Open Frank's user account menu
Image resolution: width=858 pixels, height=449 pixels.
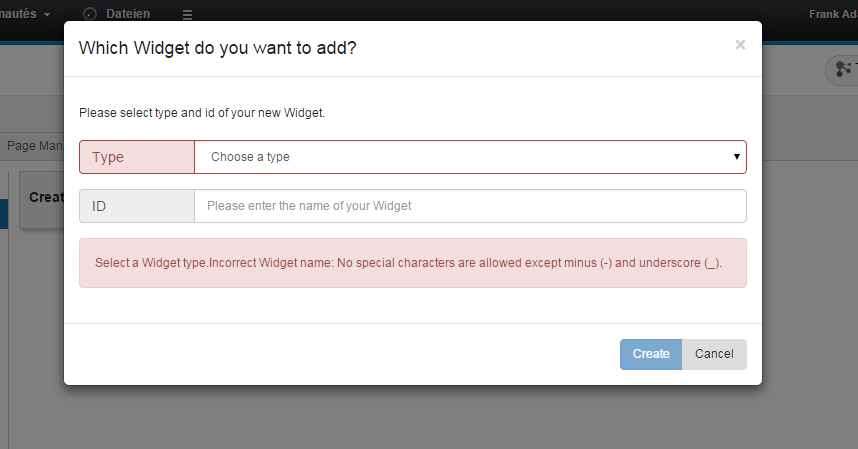(832, 14)
